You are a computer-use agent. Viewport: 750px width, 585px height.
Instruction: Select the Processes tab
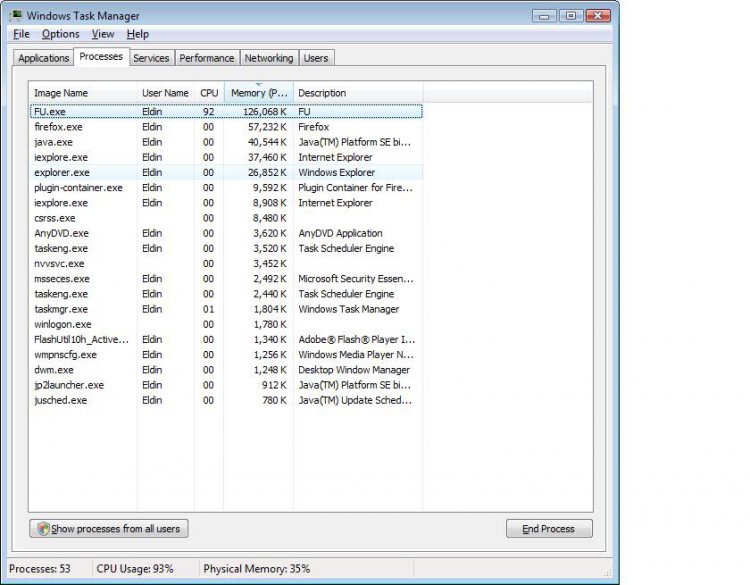tap(101, 56)
